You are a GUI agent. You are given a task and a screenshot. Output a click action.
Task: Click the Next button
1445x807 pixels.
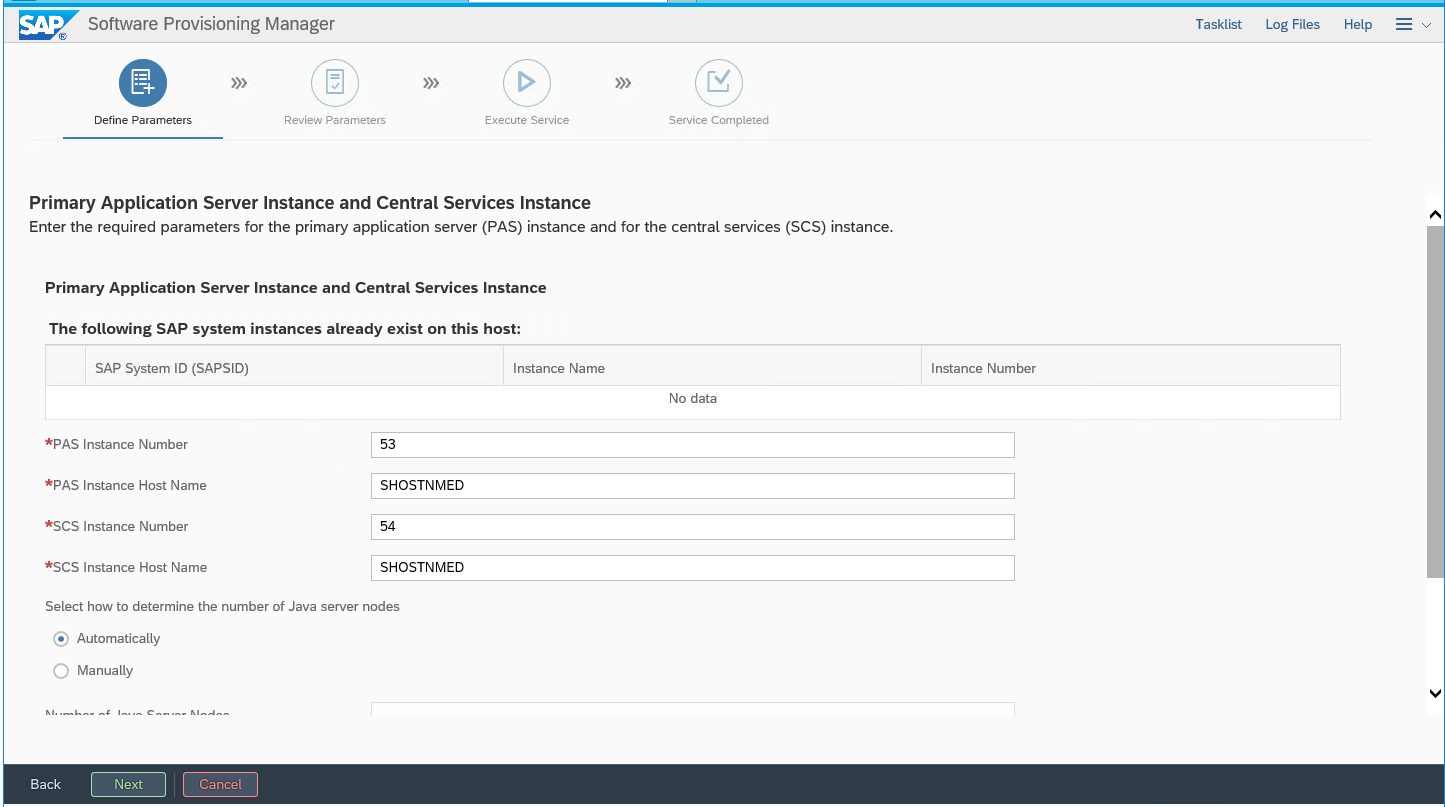point(128,785)
